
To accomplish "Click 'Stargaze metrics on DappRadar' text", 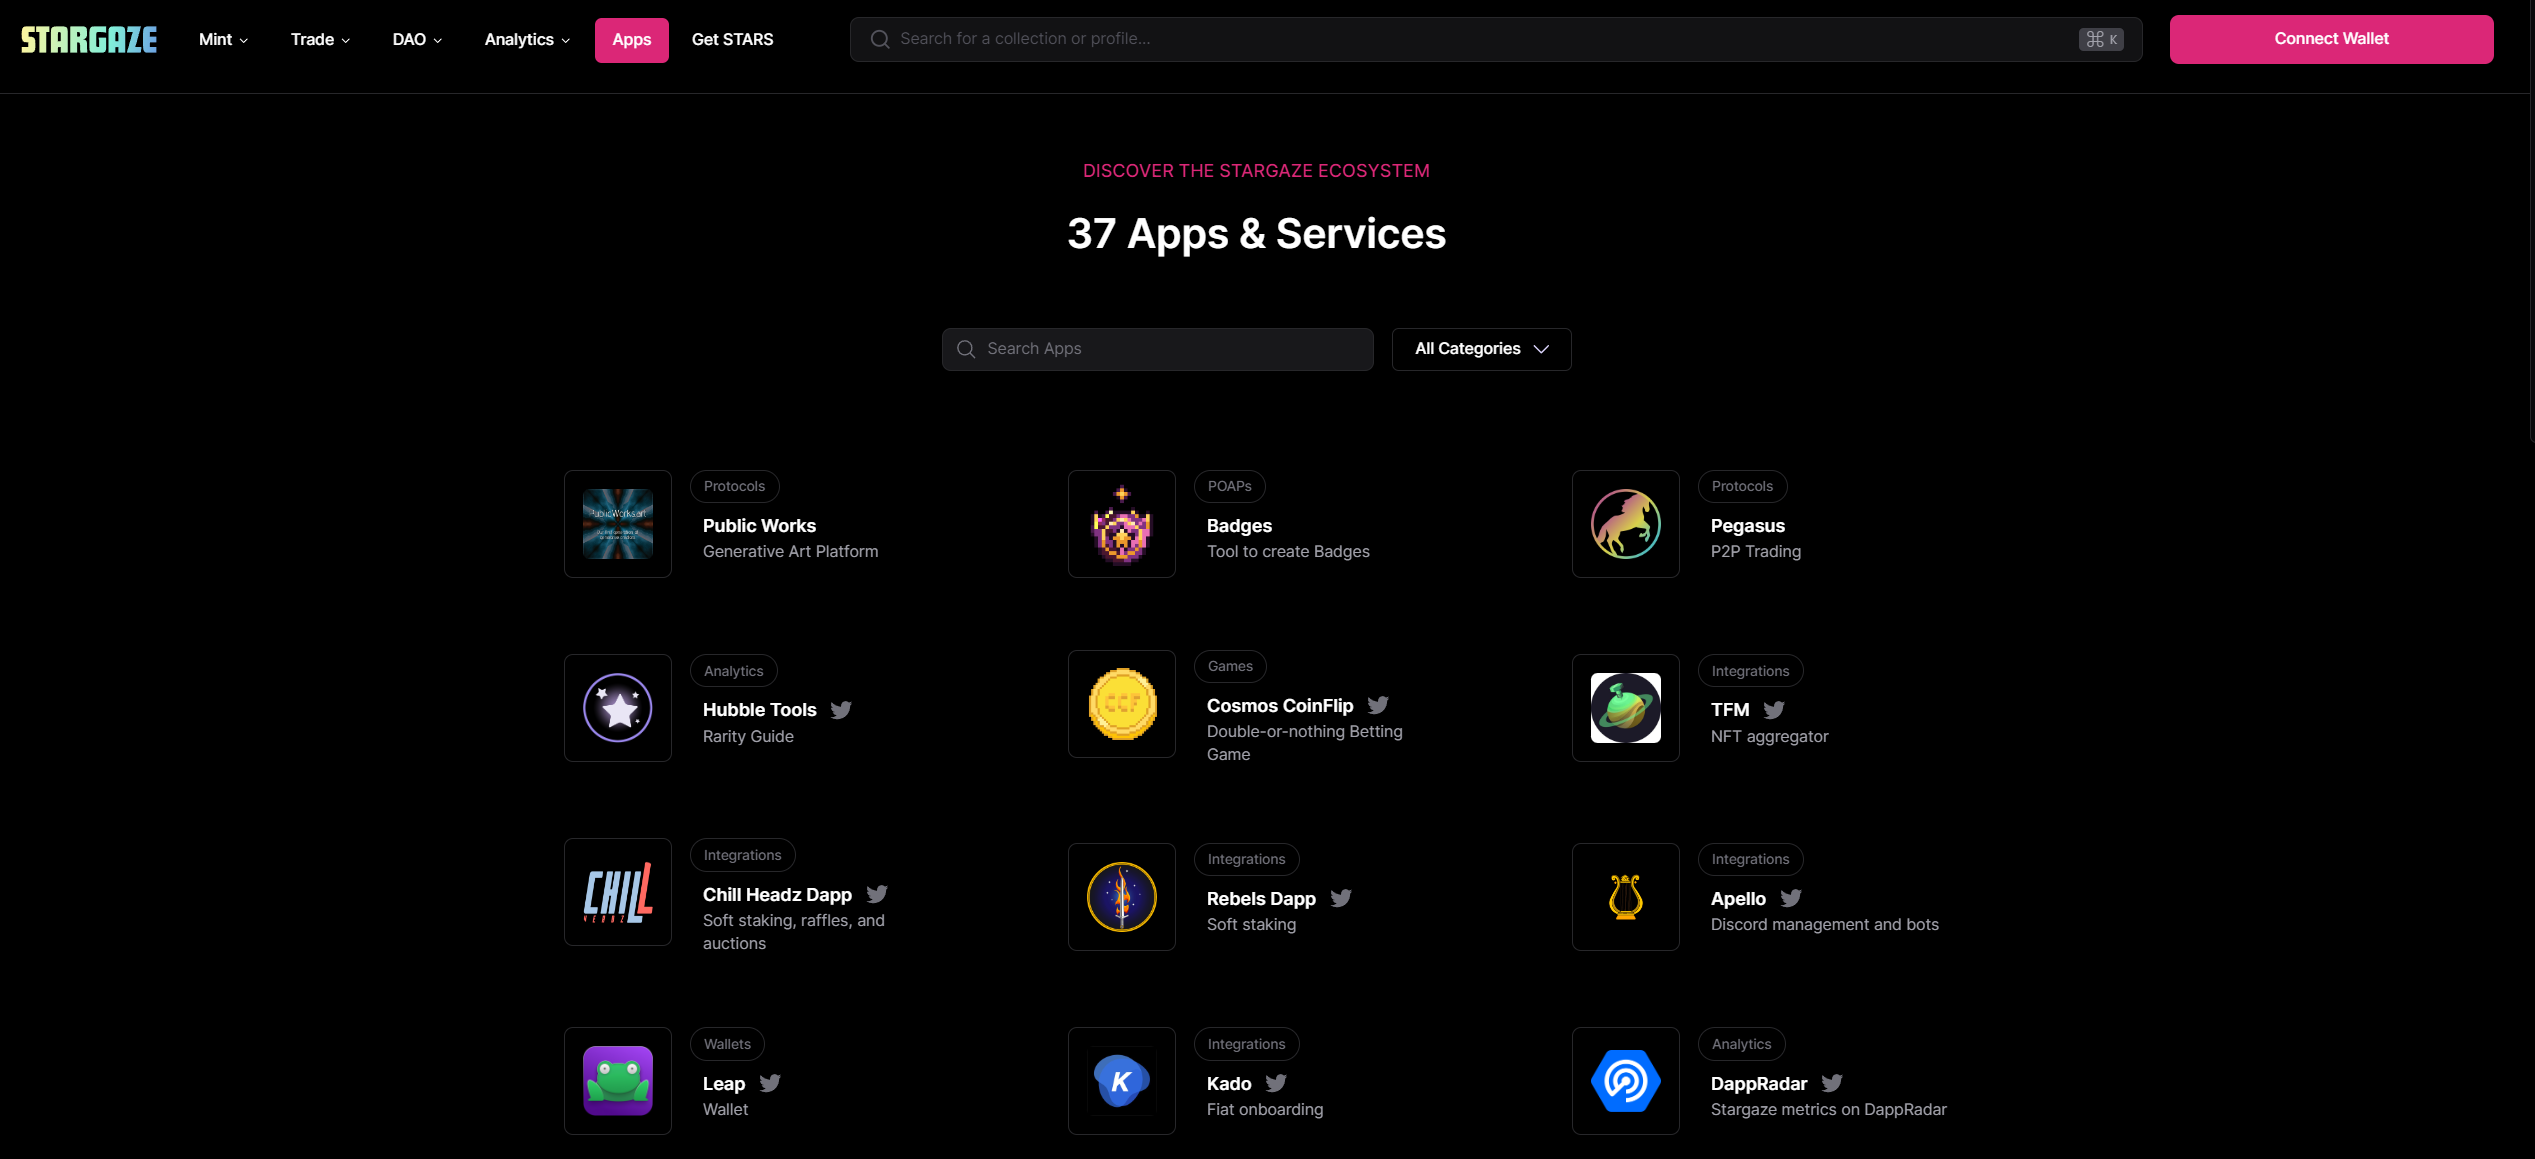I will click(1828, 1110).
